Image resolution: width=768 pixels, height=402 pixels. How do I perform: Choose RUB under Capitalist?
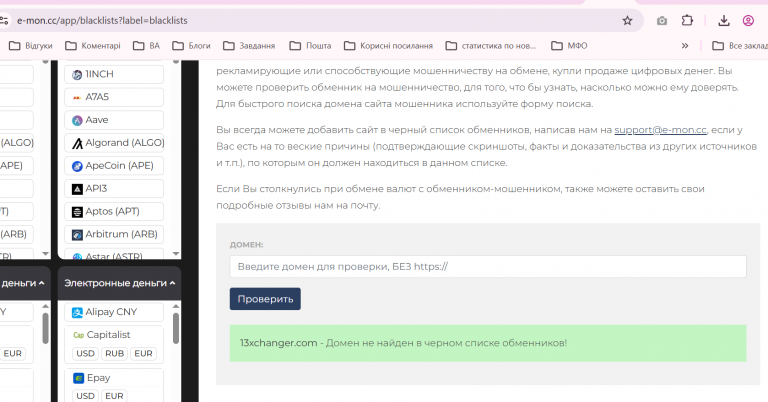[115, 354]
